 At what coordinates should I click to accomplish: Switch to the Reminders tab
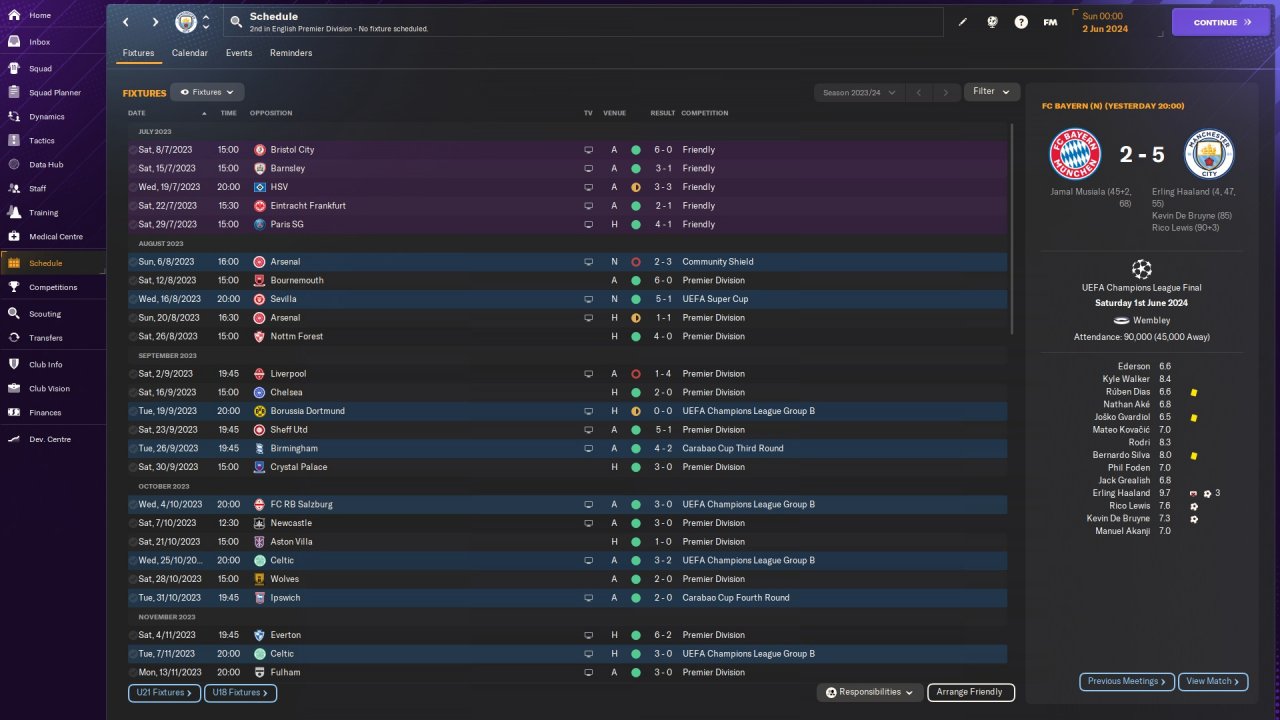[x=291, y=53]
